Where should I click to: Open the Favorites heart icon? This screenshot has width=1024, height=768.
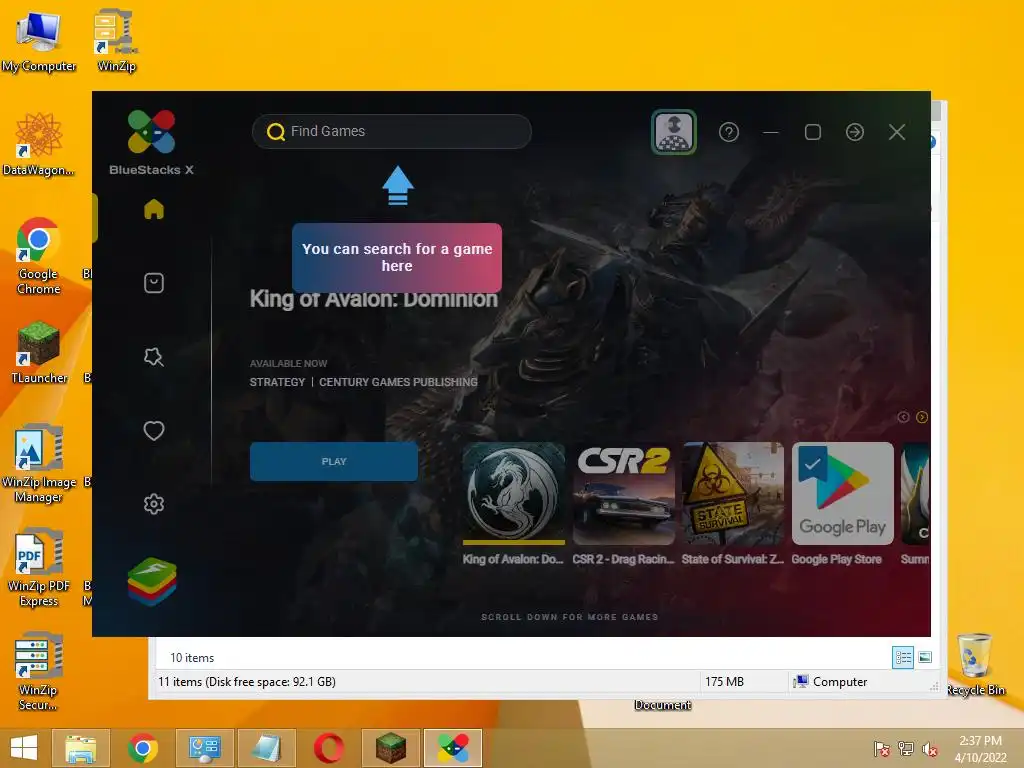(x=153, y=430)
